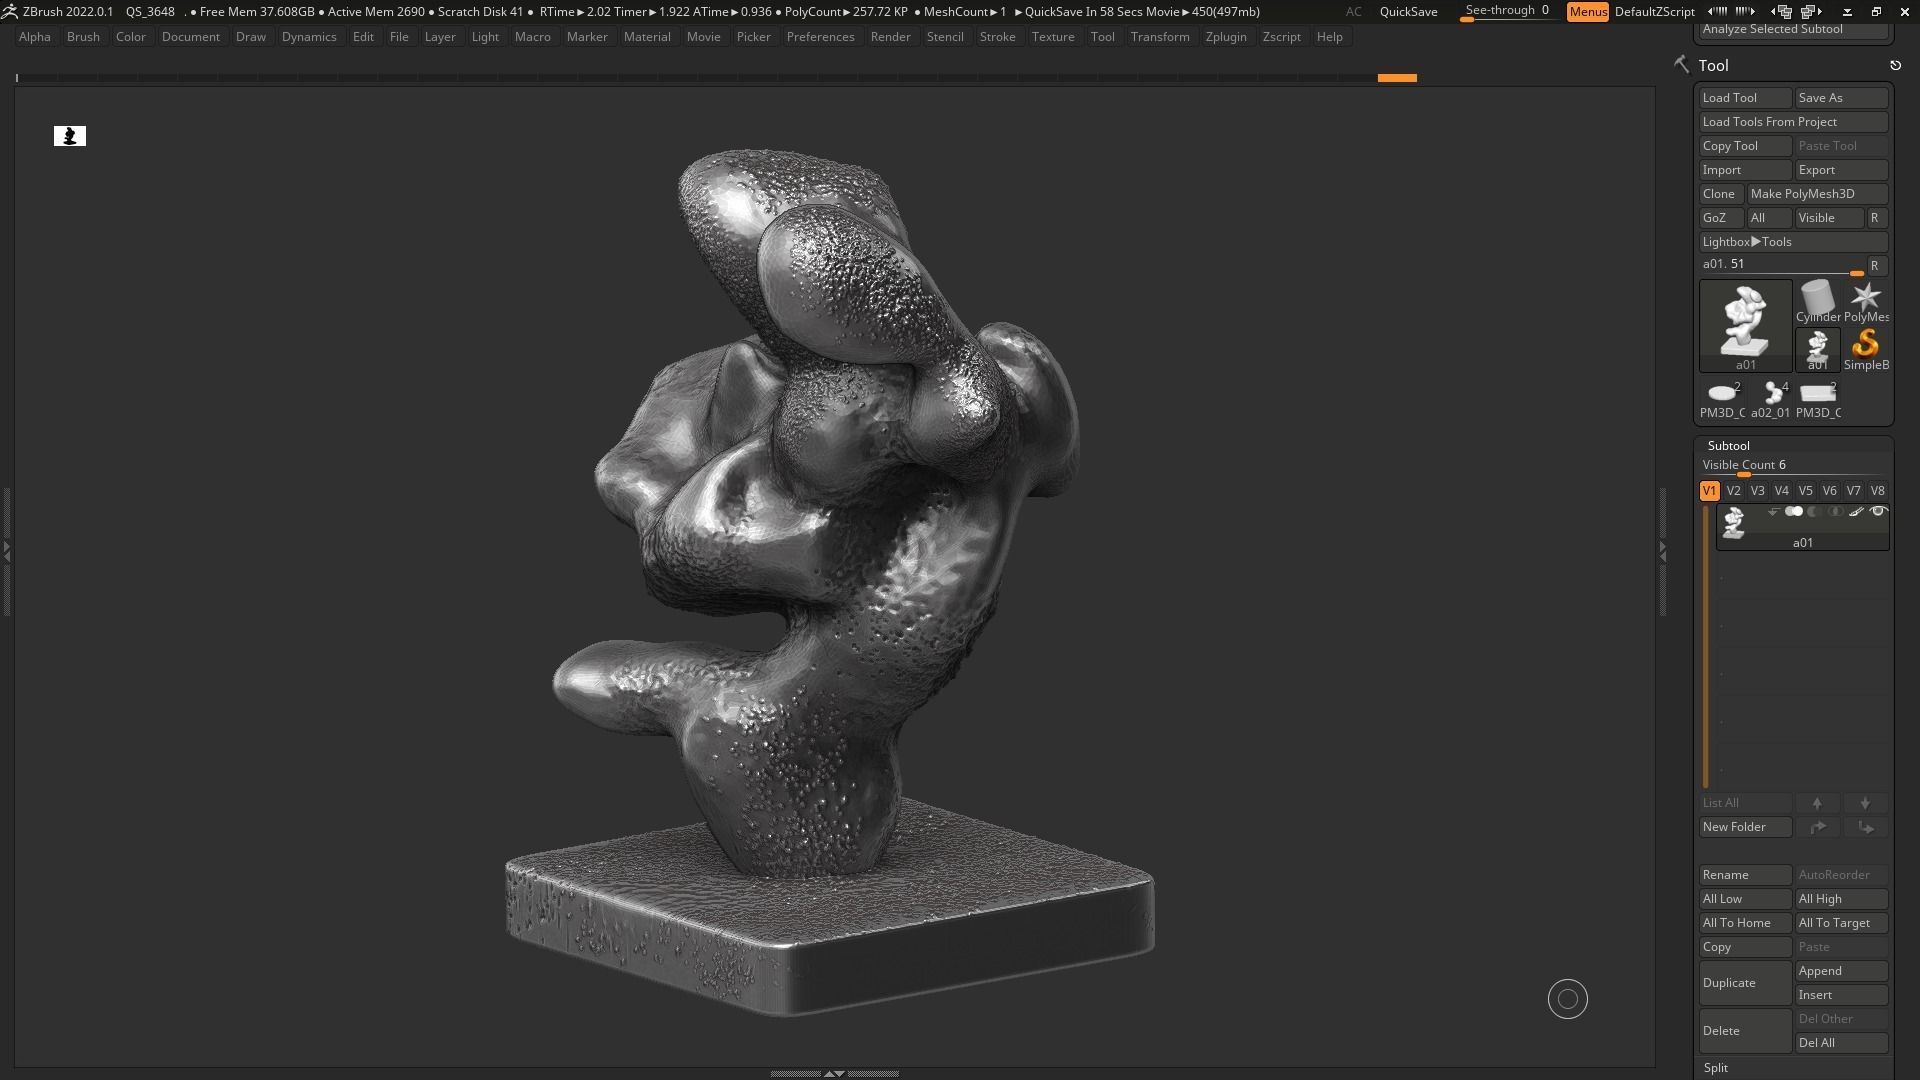The height and width of the screenshot is (1080, 1920).
Task: Click Append subtool button
Action: [1841, 971]
